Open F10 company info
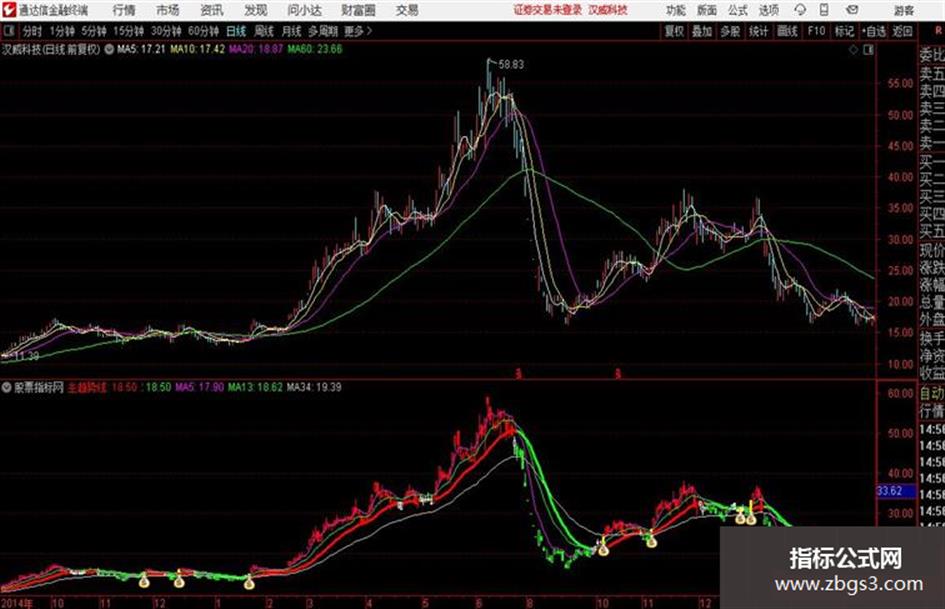The image size is (945, 609). click(816, 31)
